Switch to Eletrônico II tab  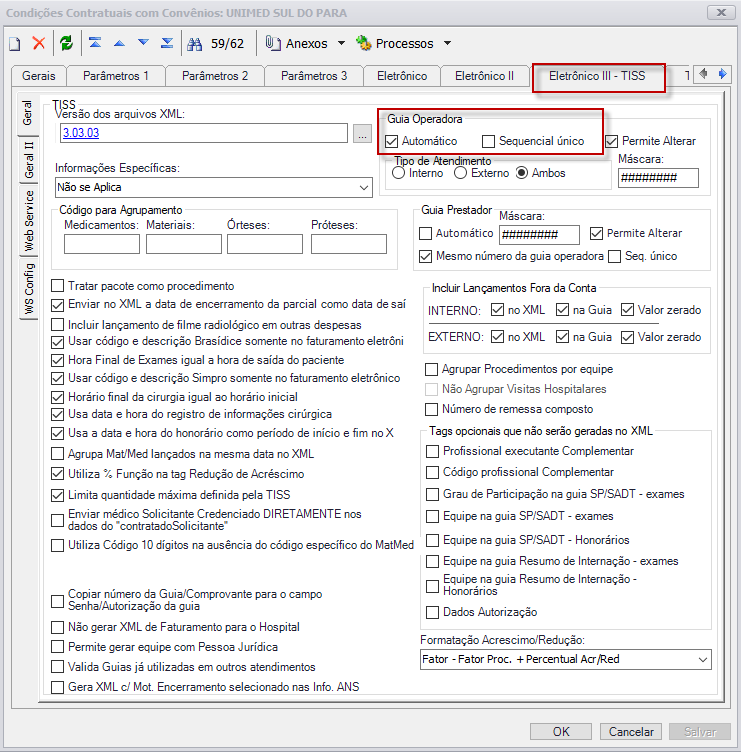click(x=484, y=76)
